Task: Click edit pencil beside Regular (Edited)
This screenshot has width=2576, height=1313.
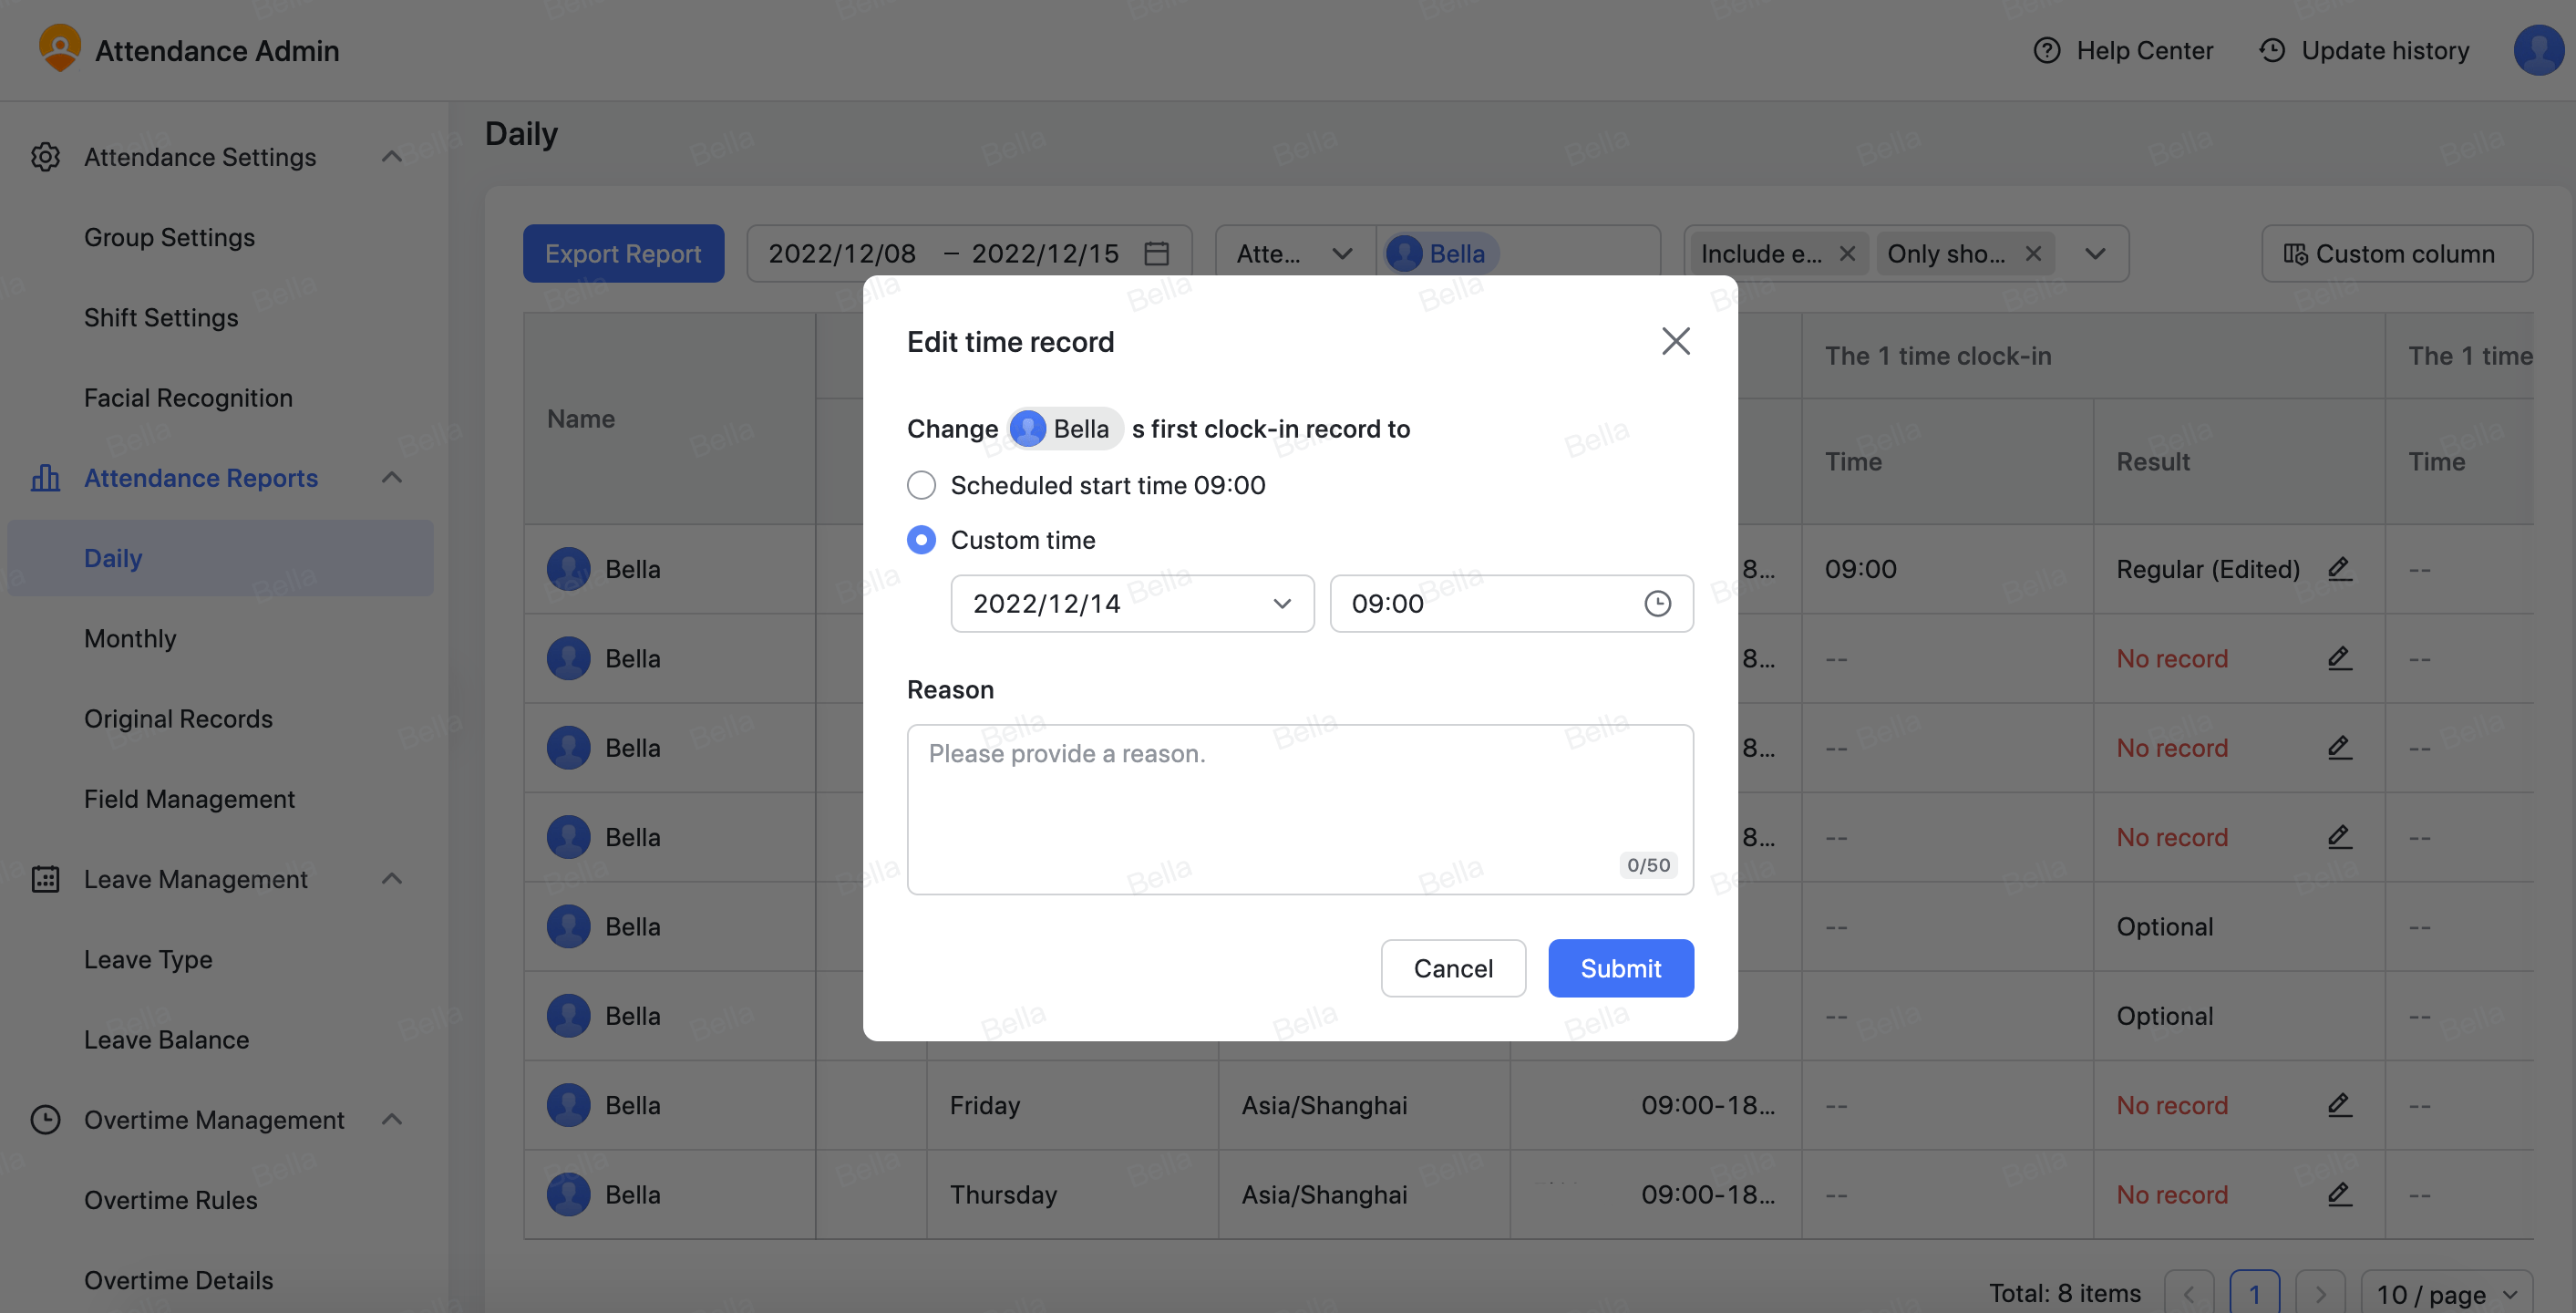Action: 2338,569
